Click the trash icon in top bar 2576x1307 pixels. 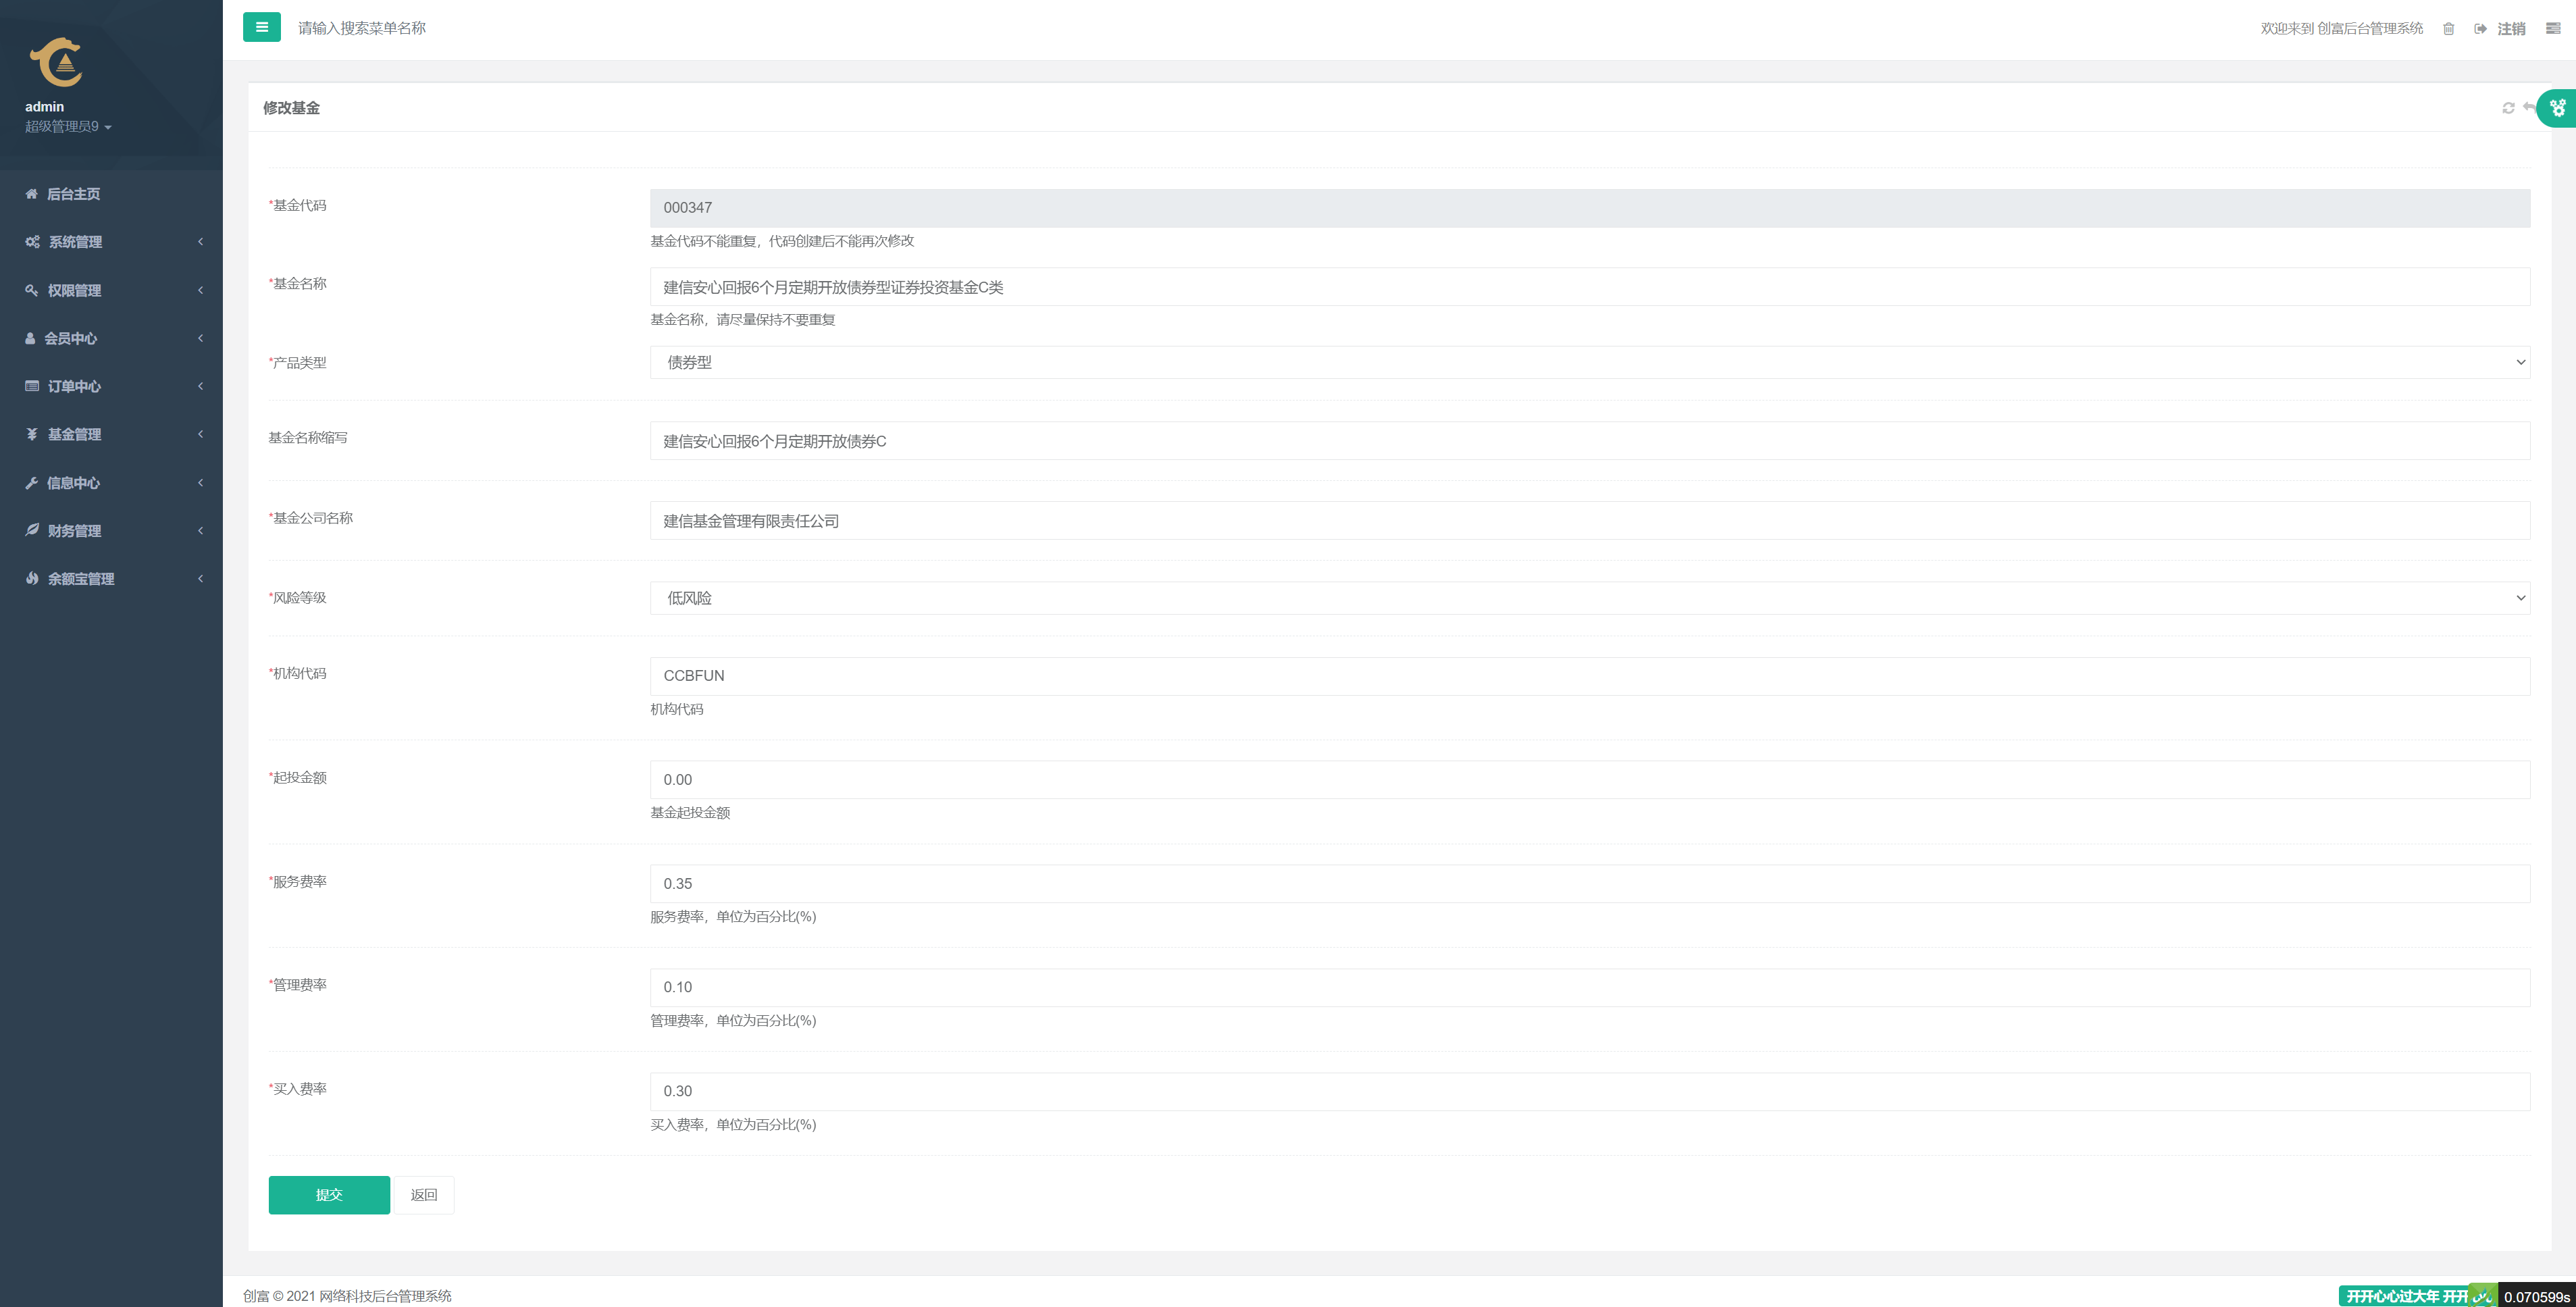coord(2448,29)
